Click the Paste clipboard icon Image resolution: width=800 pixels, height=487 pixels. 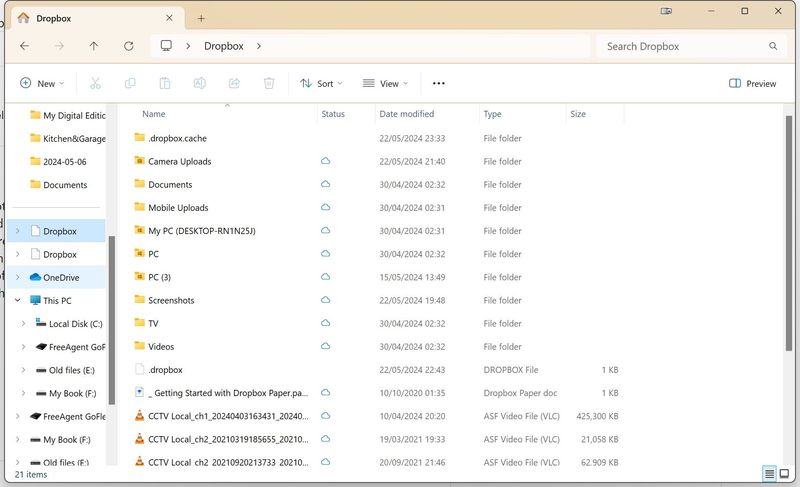[165, 84]
